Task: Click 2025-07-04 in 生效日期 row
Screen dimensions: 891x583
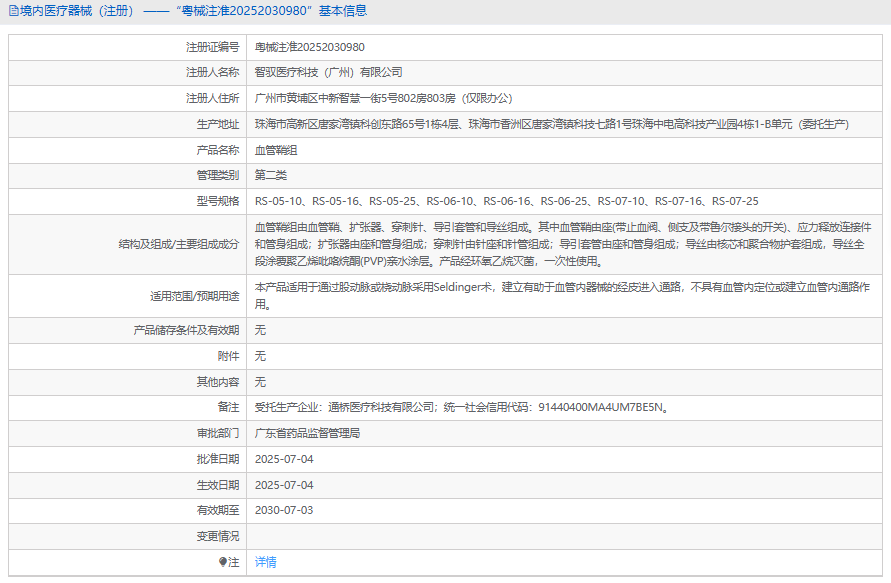Action: 284,485
